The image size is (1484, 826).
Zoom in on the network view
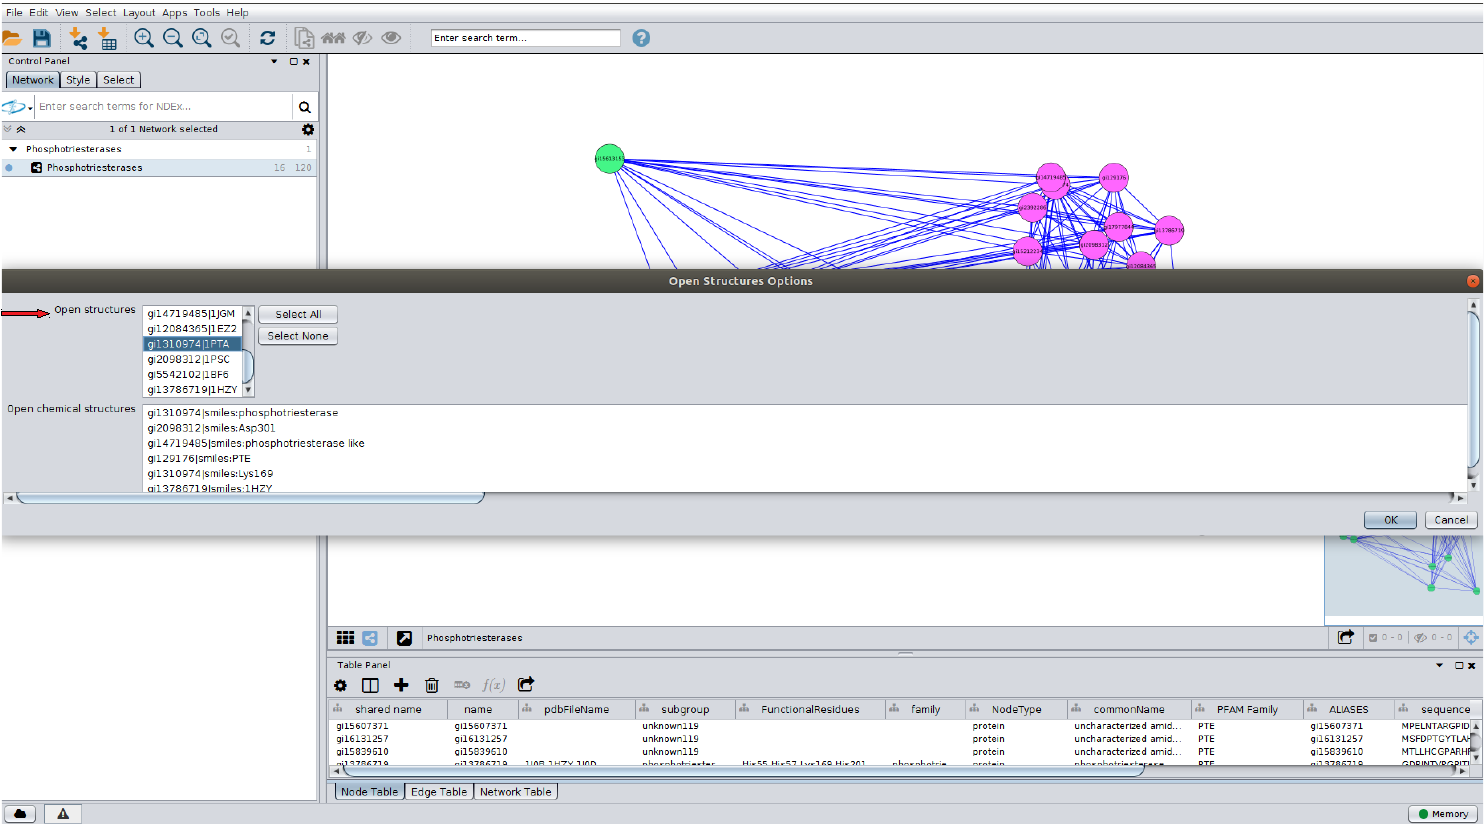tap(144, 38)
